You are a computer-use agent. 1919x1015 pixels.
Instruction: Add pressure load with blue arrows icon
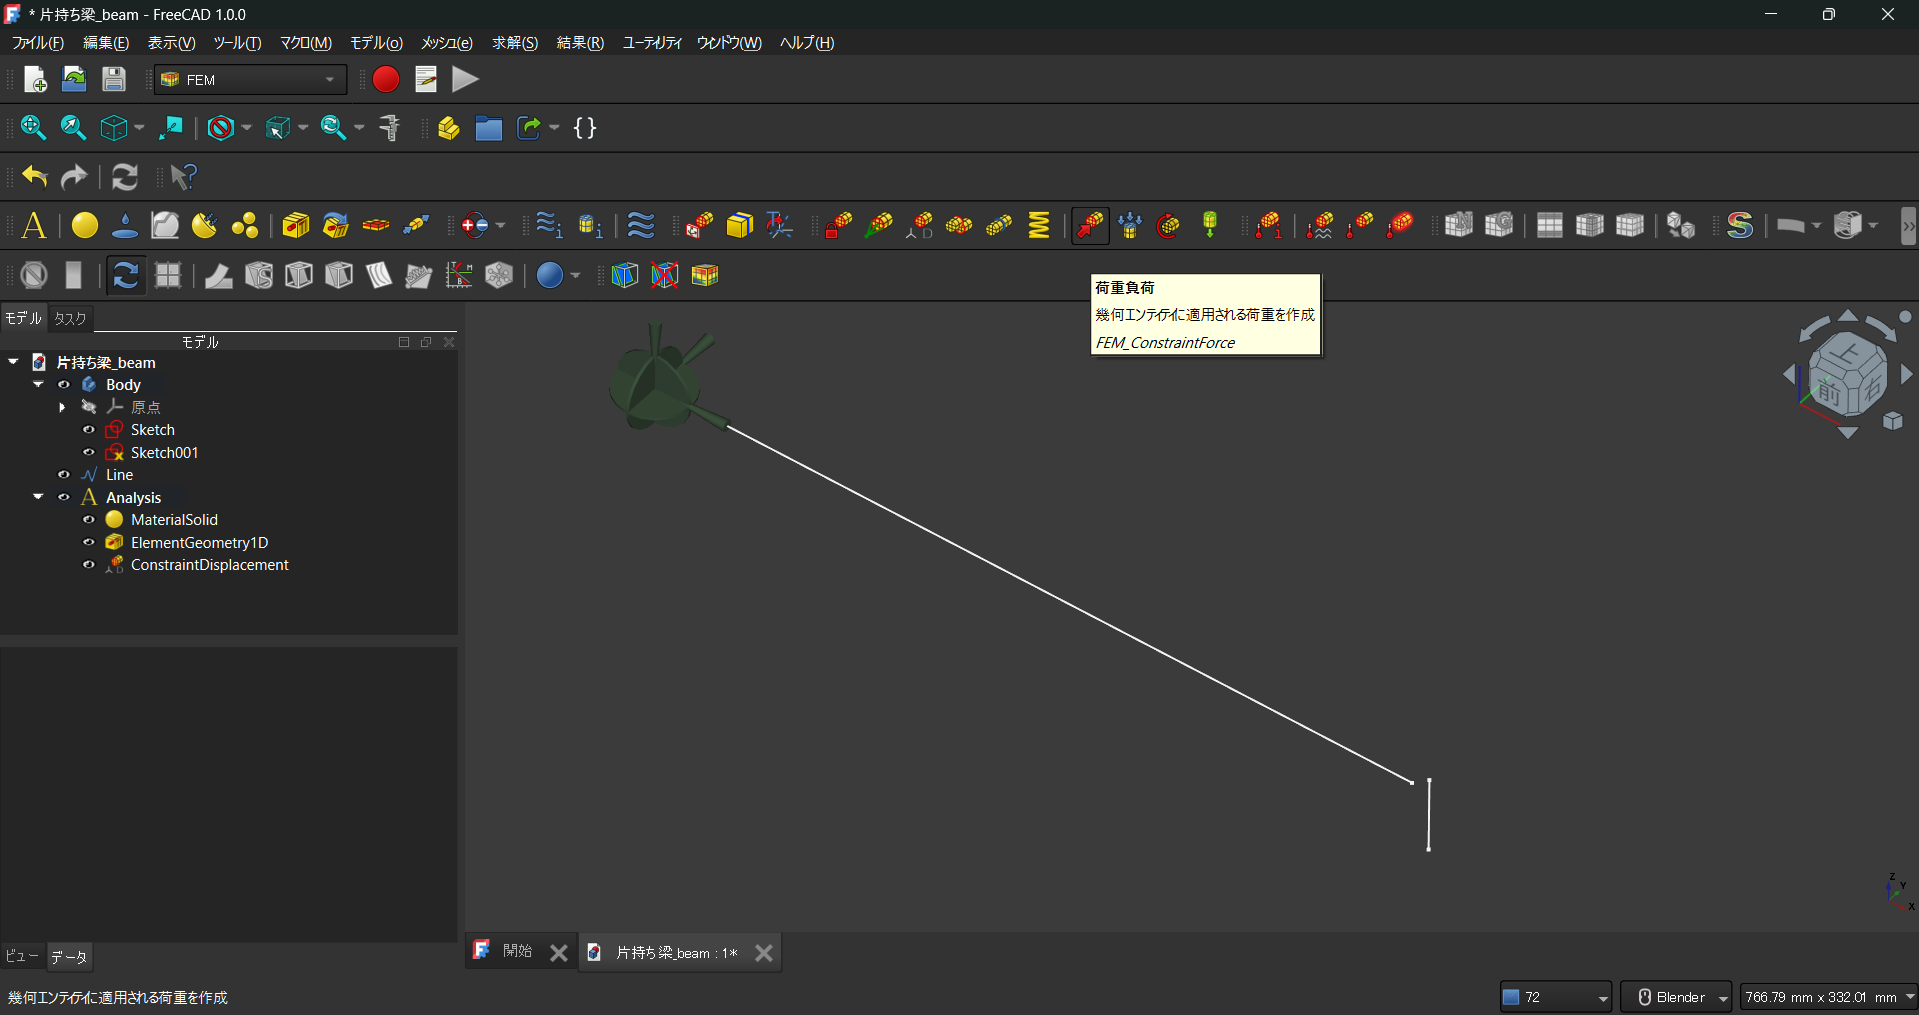[1130, 226]
